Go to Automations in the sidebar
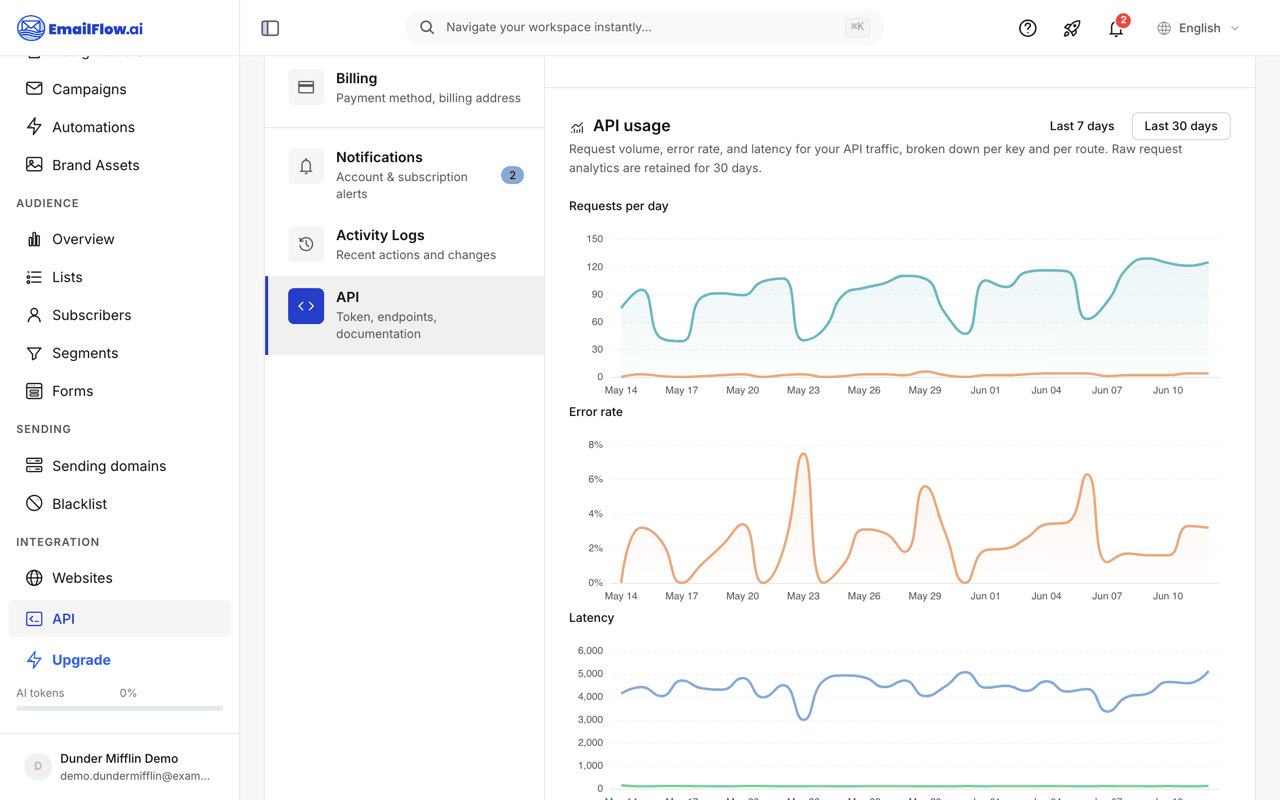1280x800 pixels. pos(119,127)
